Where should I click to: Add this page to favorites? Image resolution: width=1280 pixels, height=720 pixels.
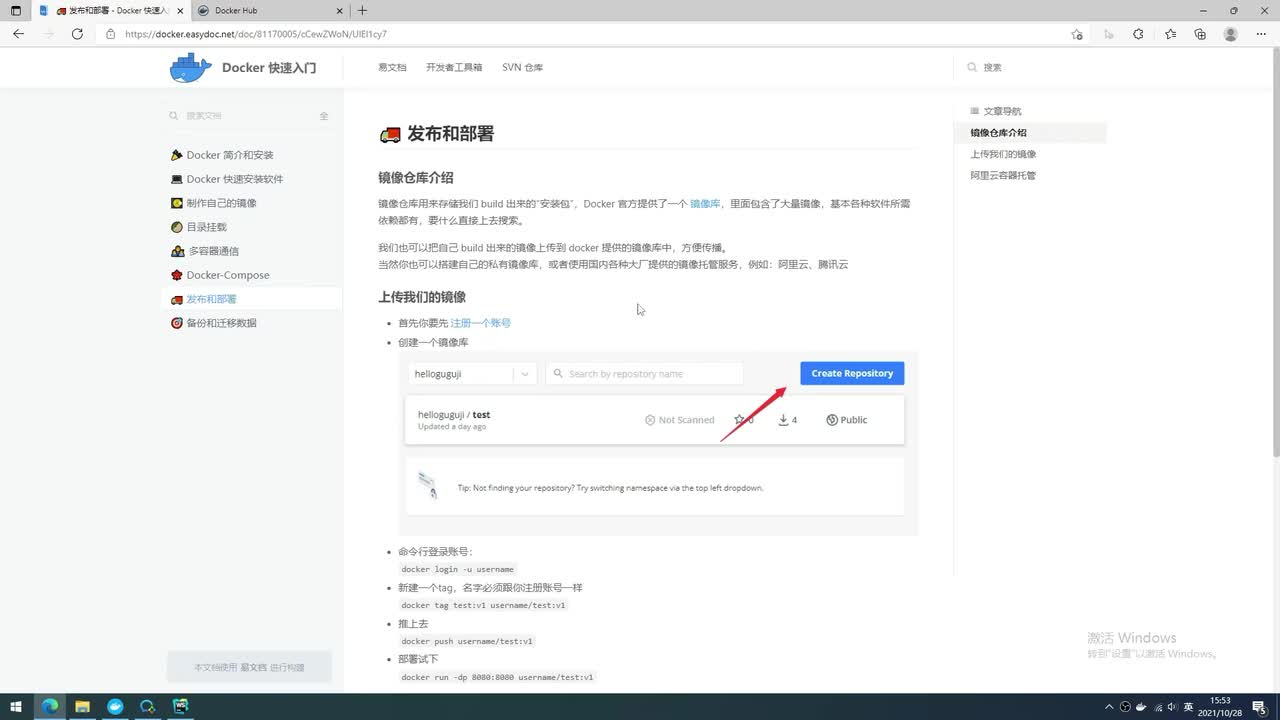click(x=1077, y=34)
